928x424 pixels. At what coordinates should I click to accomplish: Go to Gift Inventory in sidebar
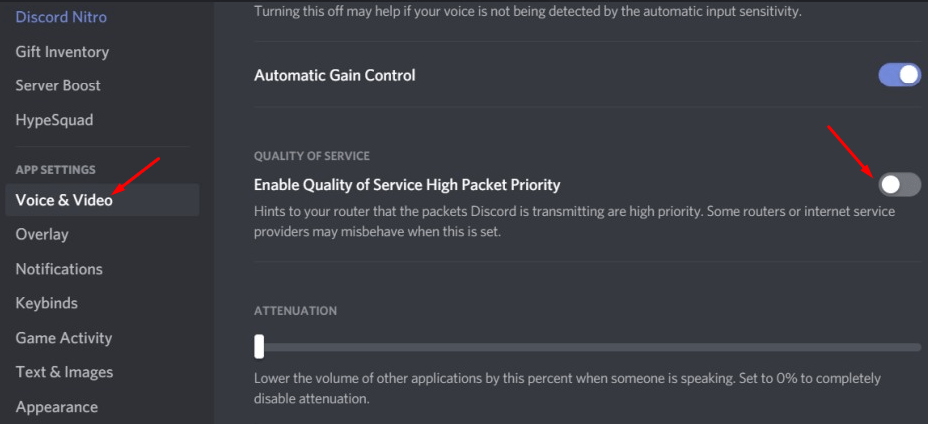pyautogui.click(x=62, y=51)
